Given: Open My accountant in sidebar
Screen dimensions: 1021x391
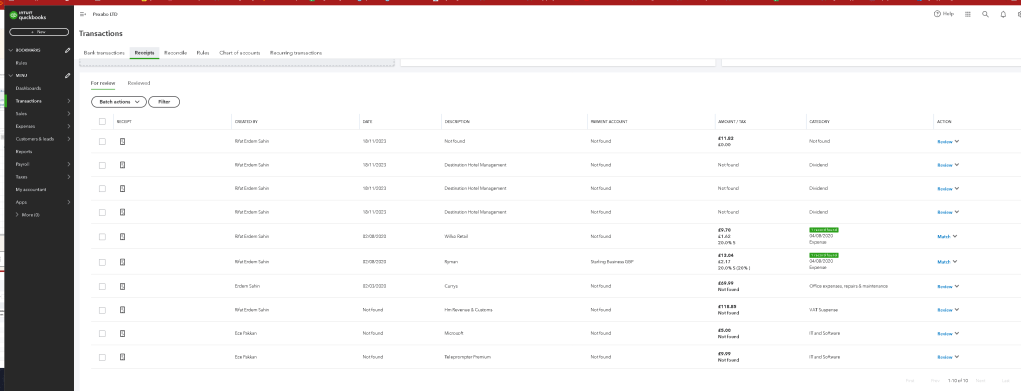Looking at the screenshot, I should pyautogui.click(x=31, y=190).
